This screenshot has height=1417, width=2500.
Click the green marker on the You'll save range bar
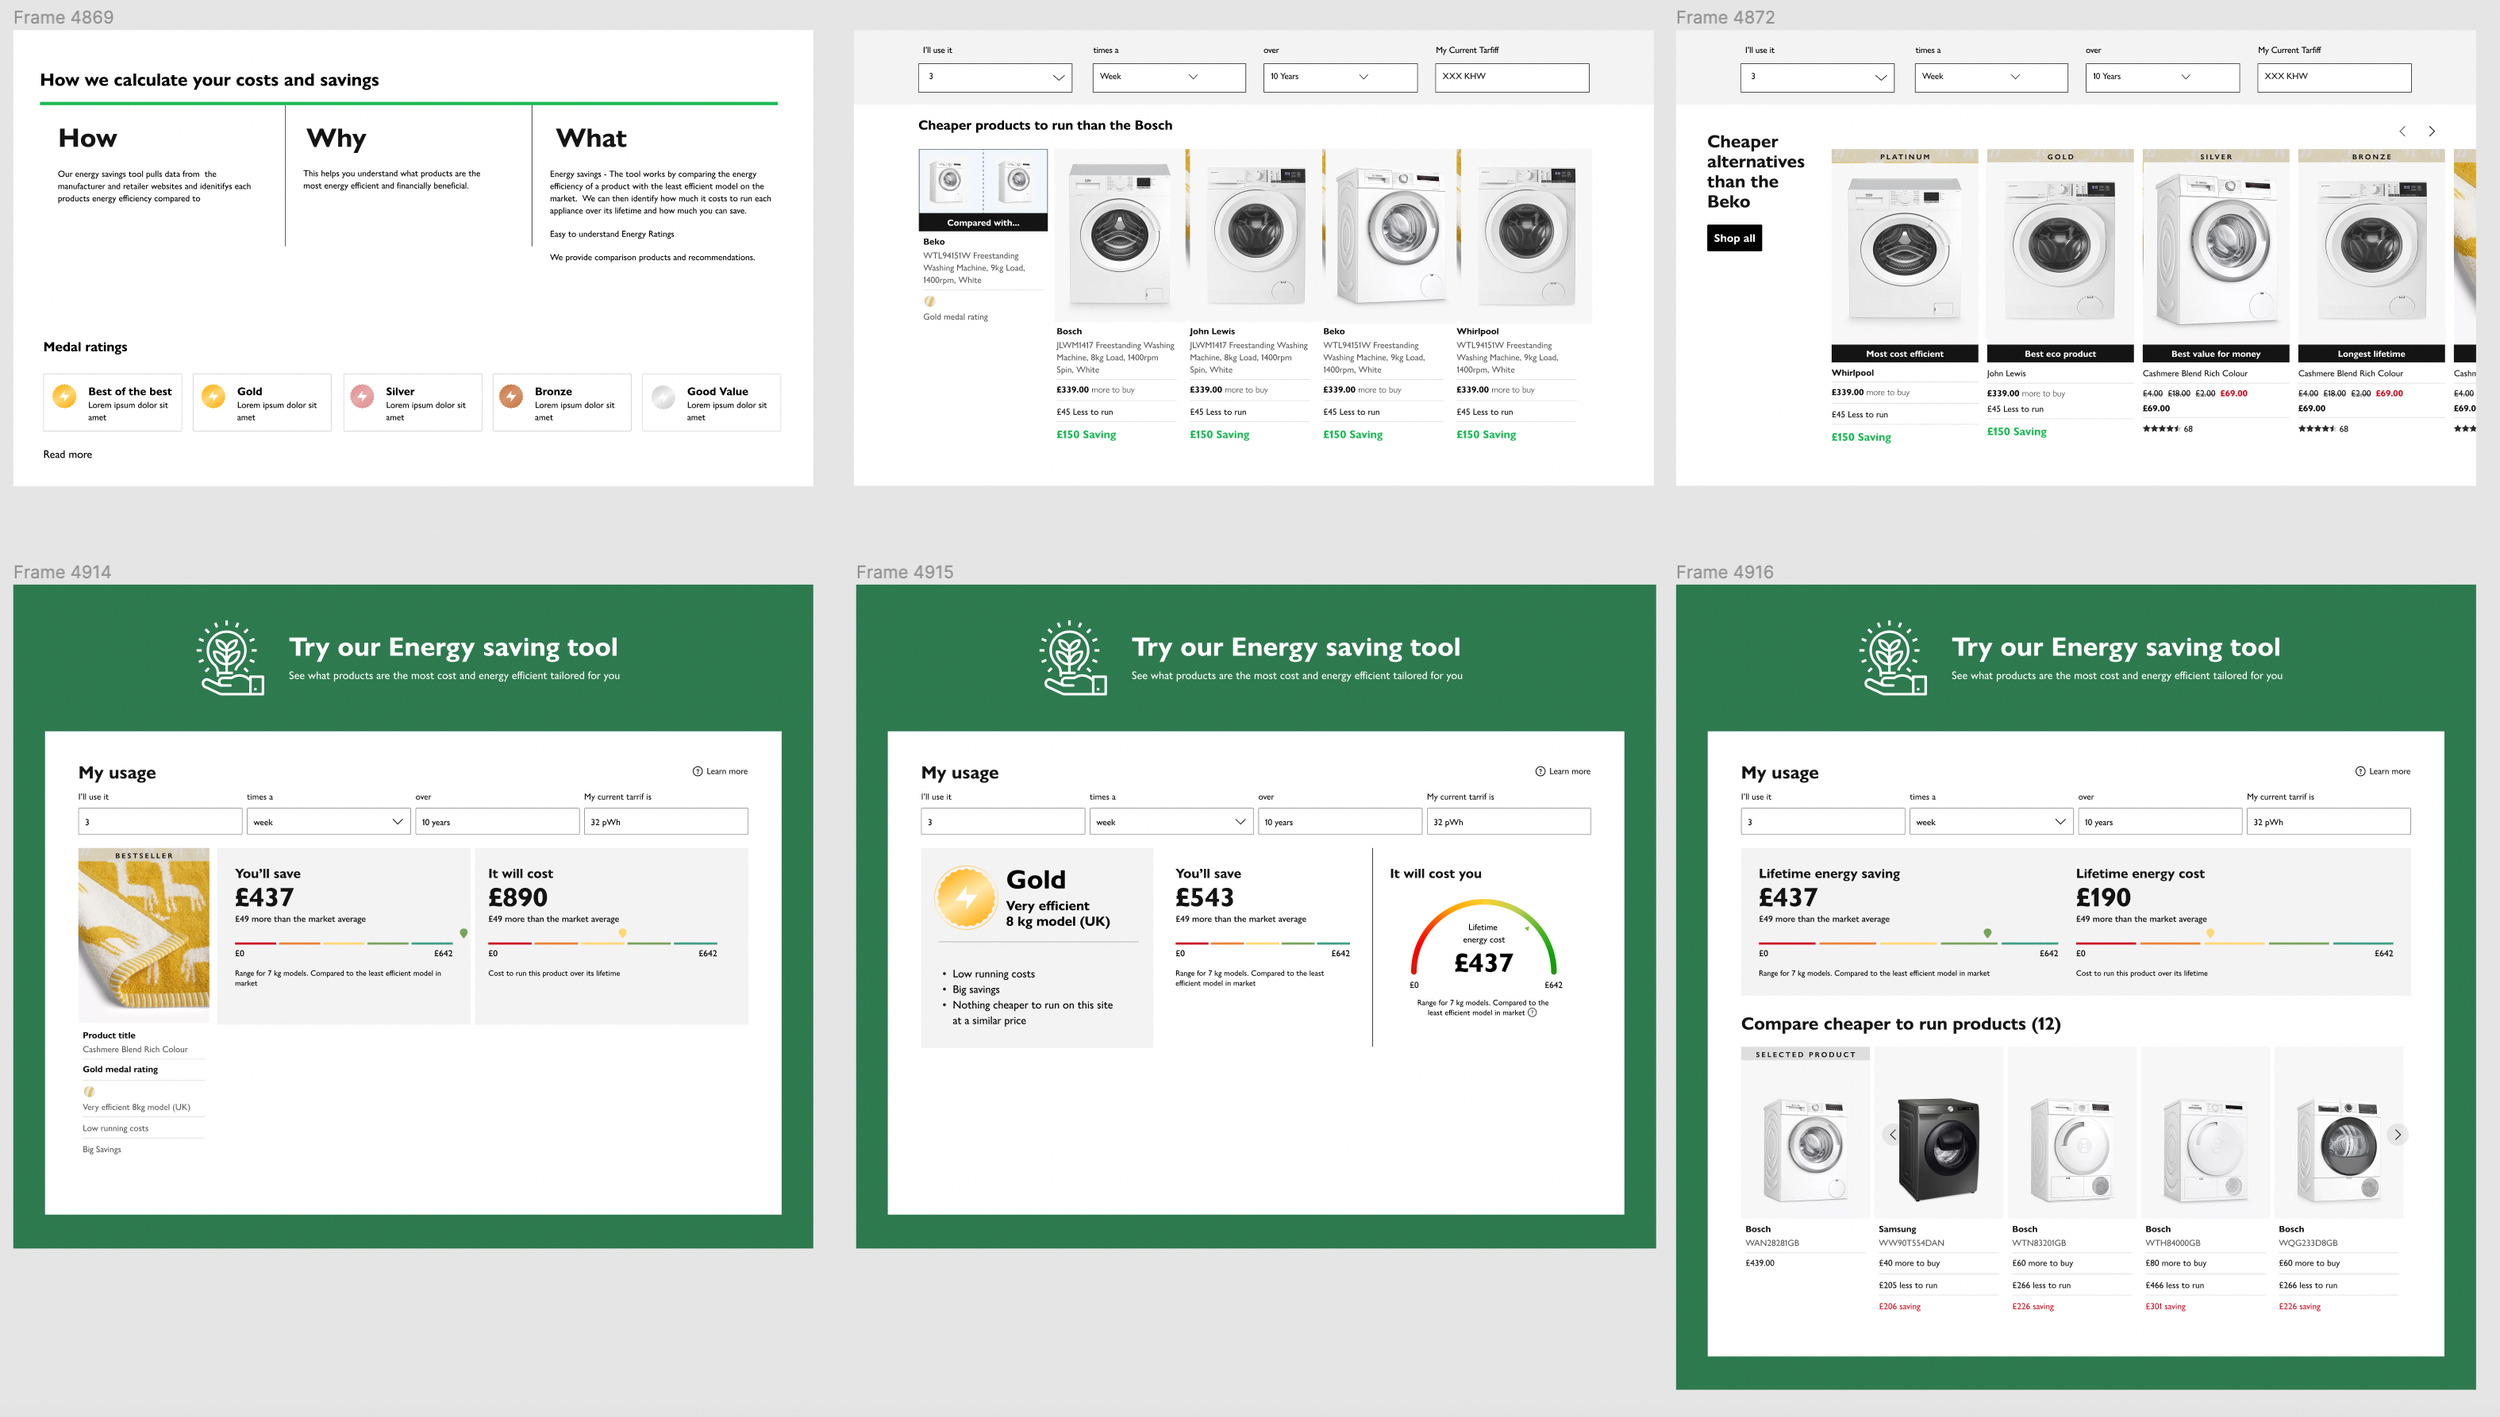click(x=463, y=933)
